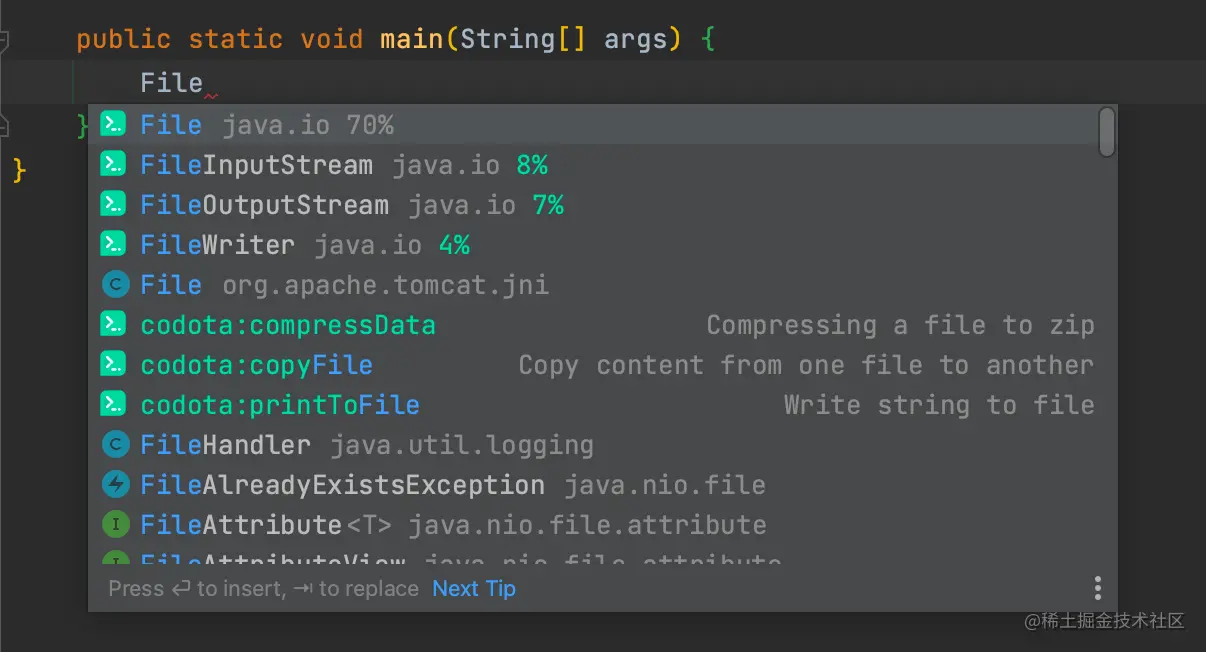Image resolution: width=1206 pixels, height=652 pixels.
Task: Click the typed File text in the editor
Action: point(171,83)
